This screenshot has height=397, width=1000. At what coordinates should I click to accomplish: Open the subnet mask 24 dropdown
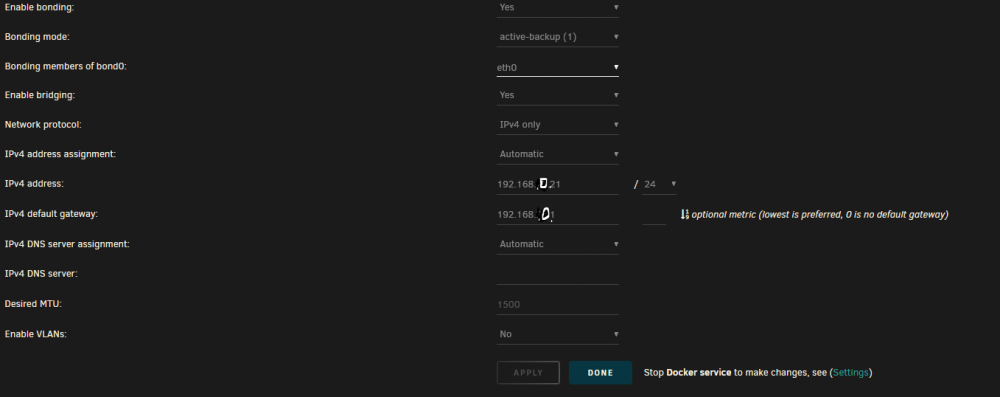pyautogui.click(x=659, y=184)
